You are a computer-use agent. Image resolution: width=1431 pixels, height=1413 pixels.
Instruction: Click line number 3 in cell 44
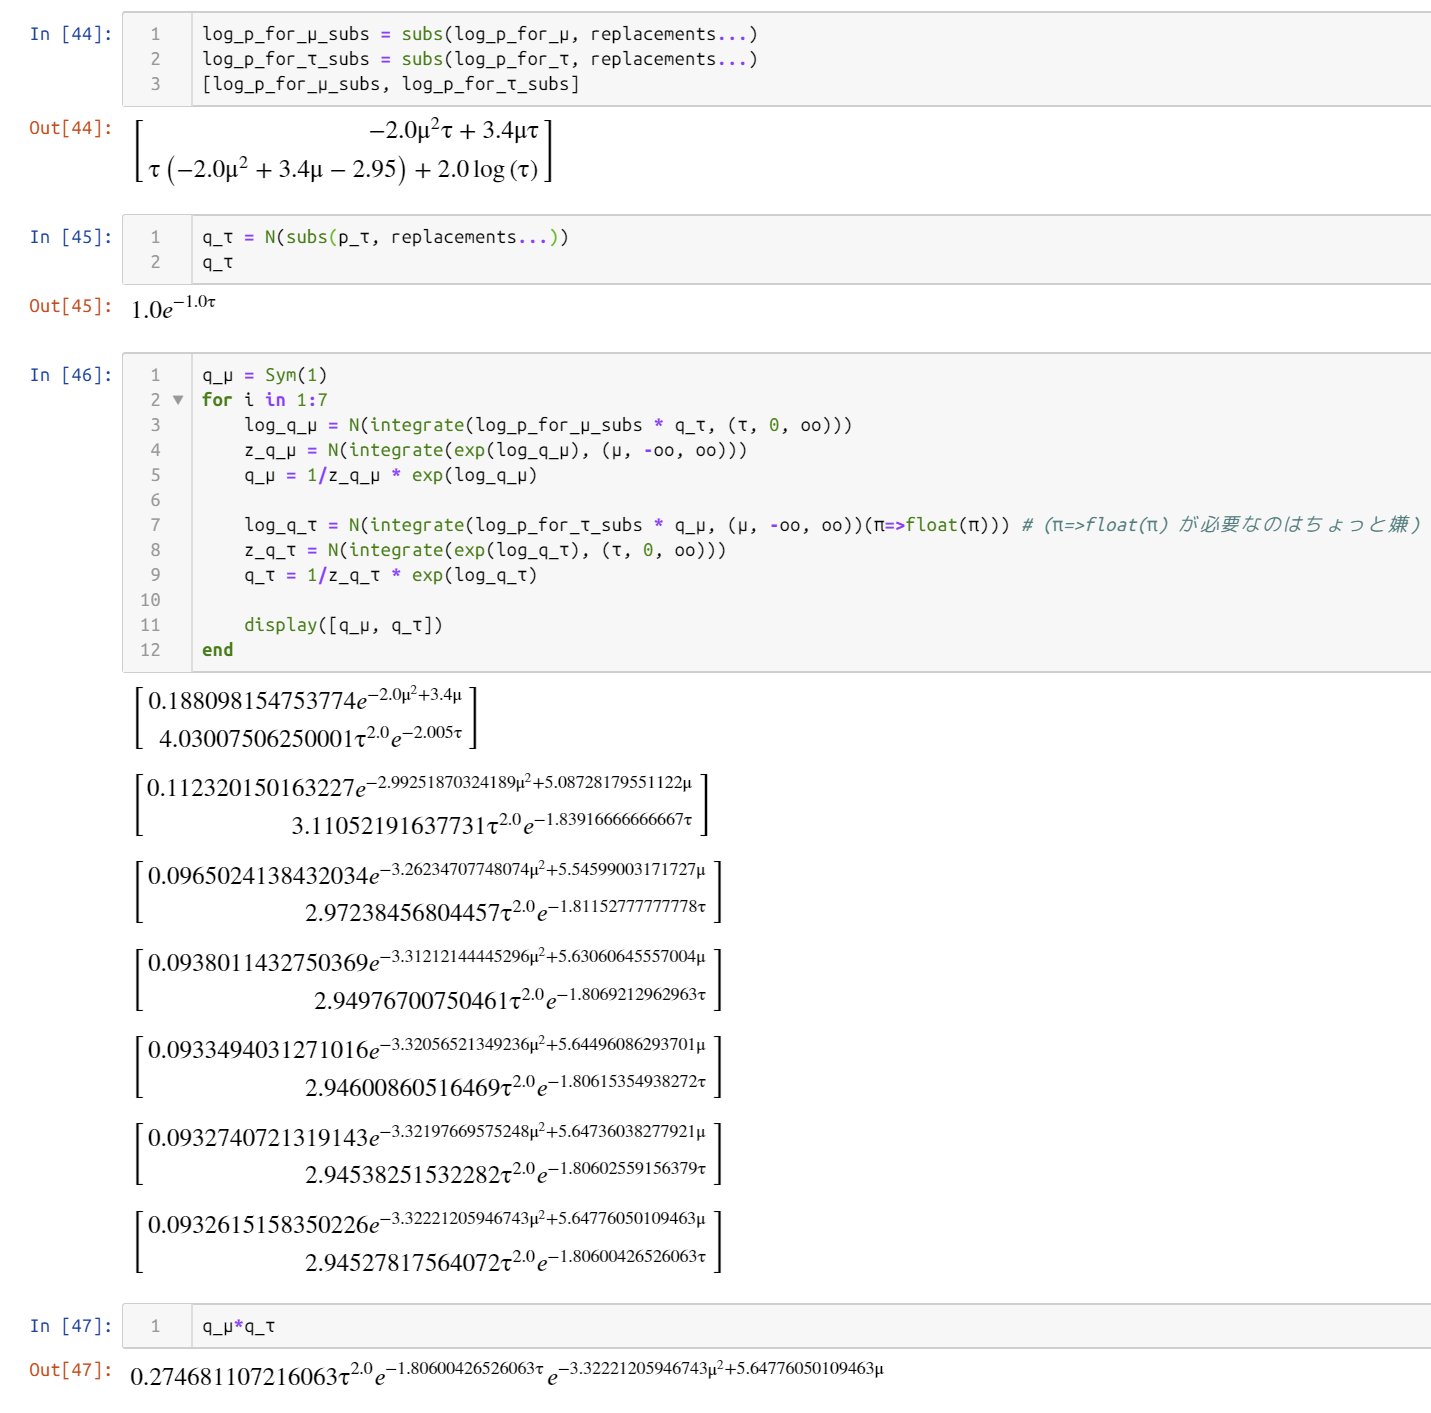155,84
